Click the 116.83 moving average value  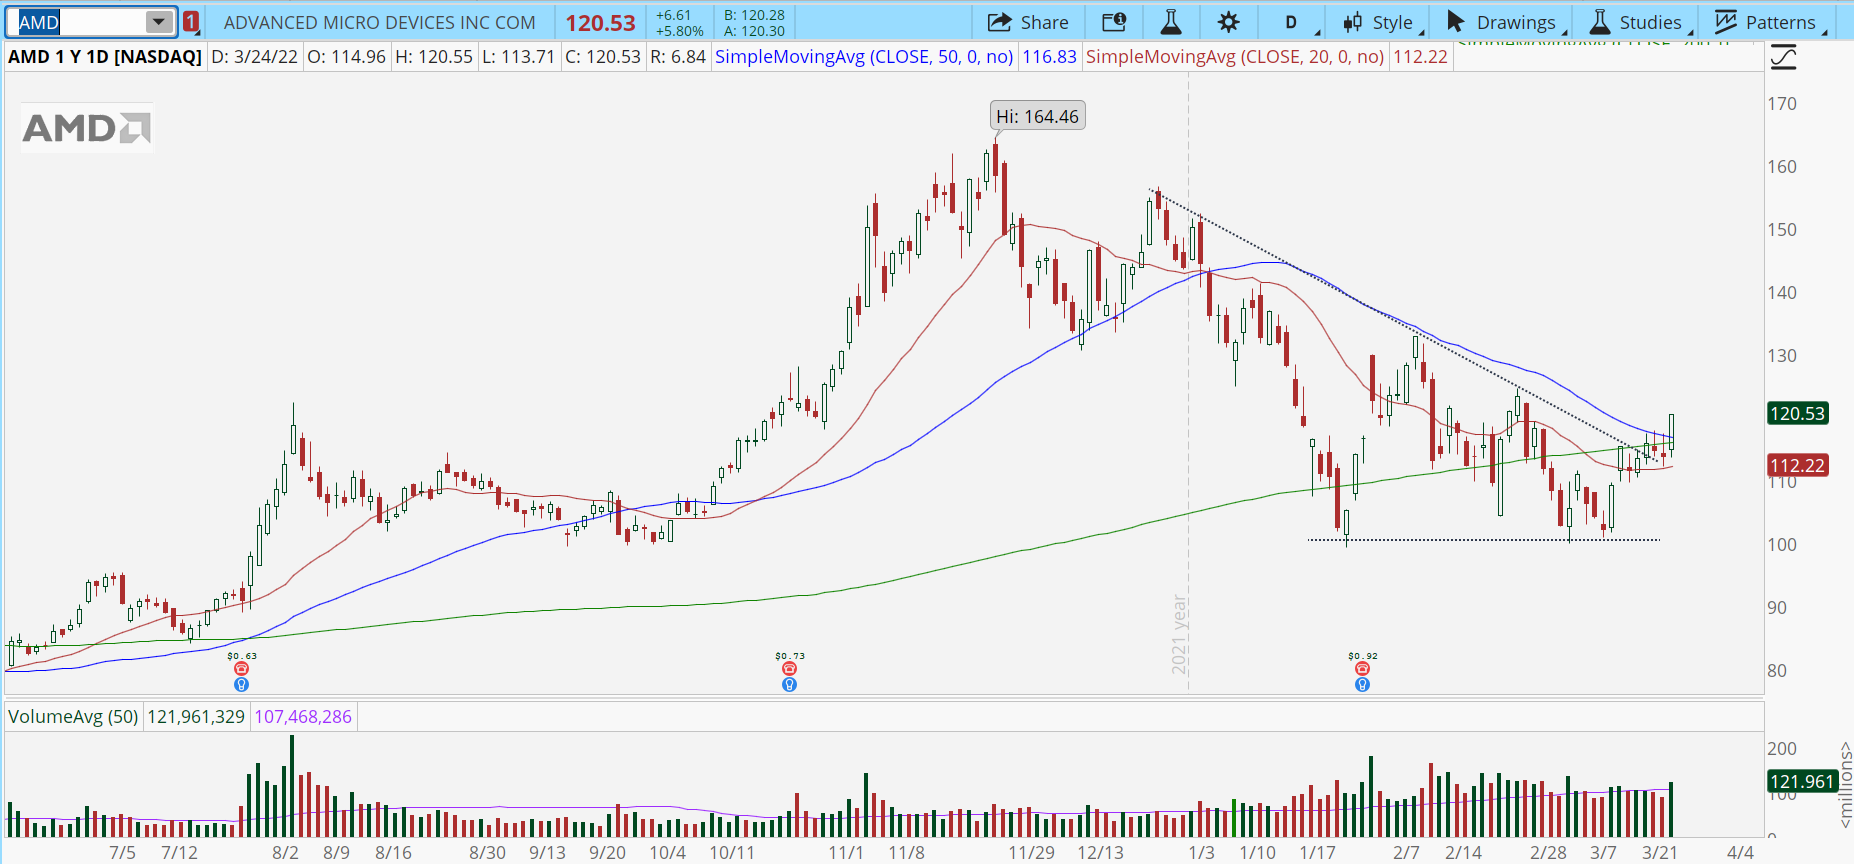(1050, 57)
